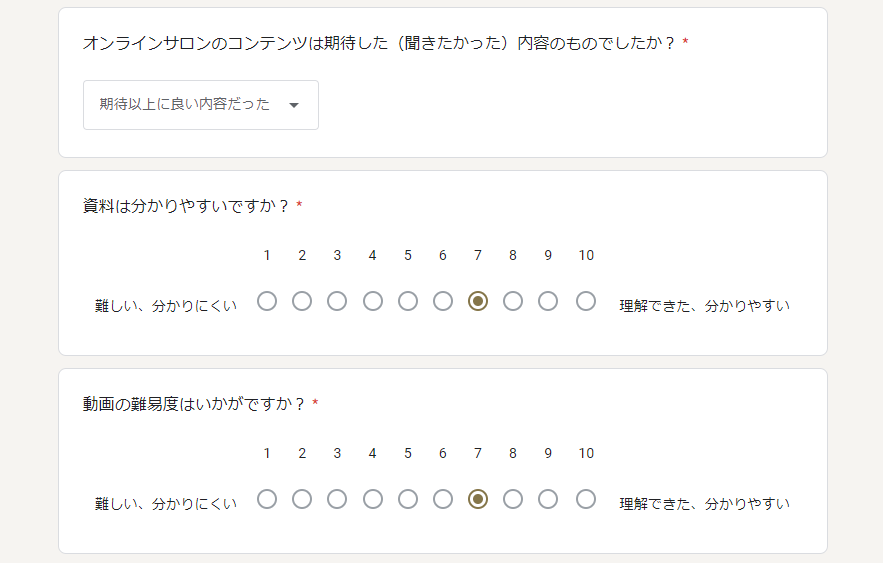This screenshot has height=563, width=883.
Task: Choose rating 4 for 動画の難易度 question
Action: pyautogui.click(x=373, y=499)
